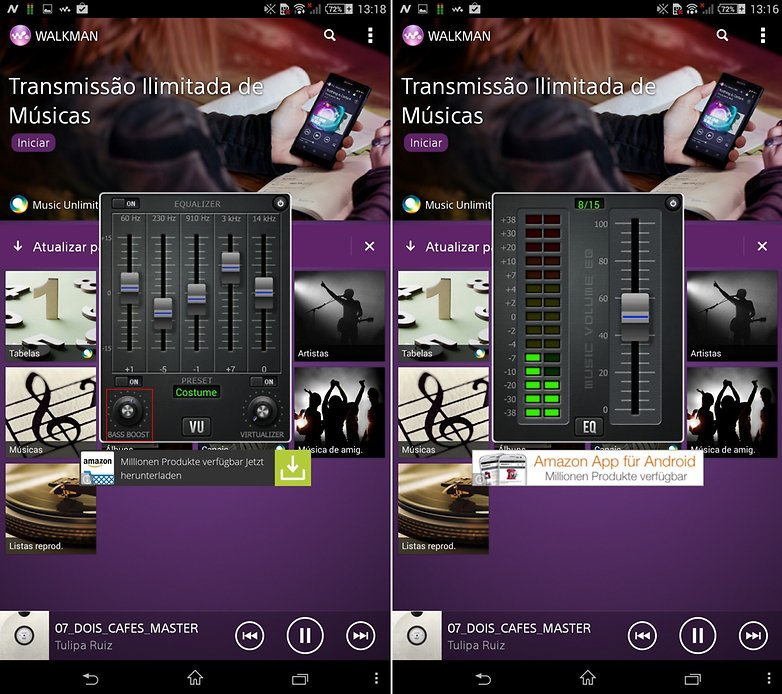
Task: Click the volume widget power icon
Action: 673,203
